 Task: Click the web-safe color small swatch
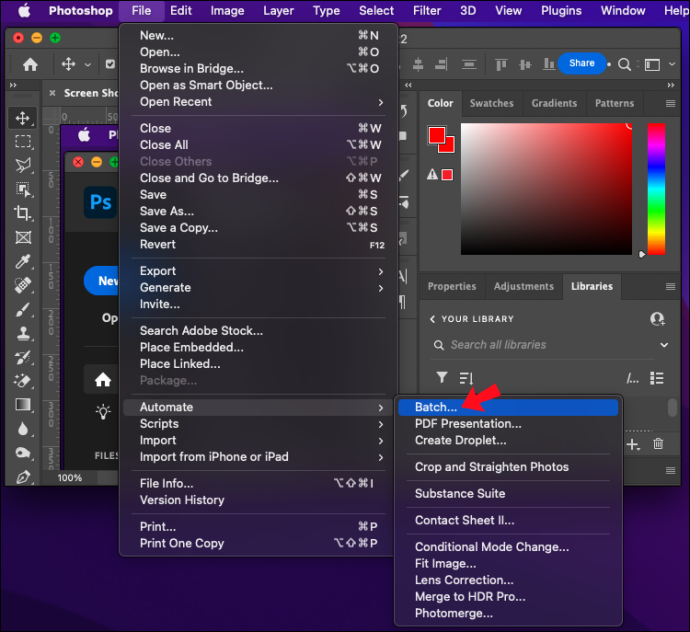point(447,175)
